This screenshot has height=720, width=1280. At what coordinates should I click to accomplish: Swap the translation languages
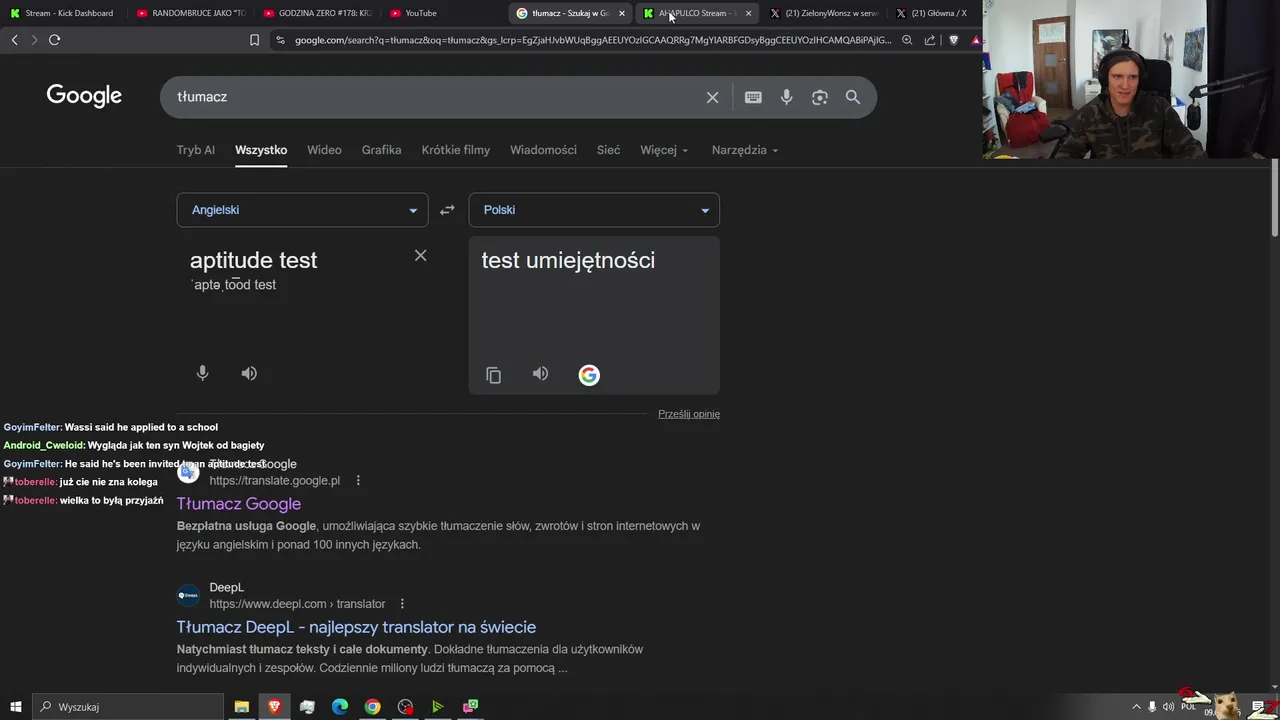click(x=447, y=210)
